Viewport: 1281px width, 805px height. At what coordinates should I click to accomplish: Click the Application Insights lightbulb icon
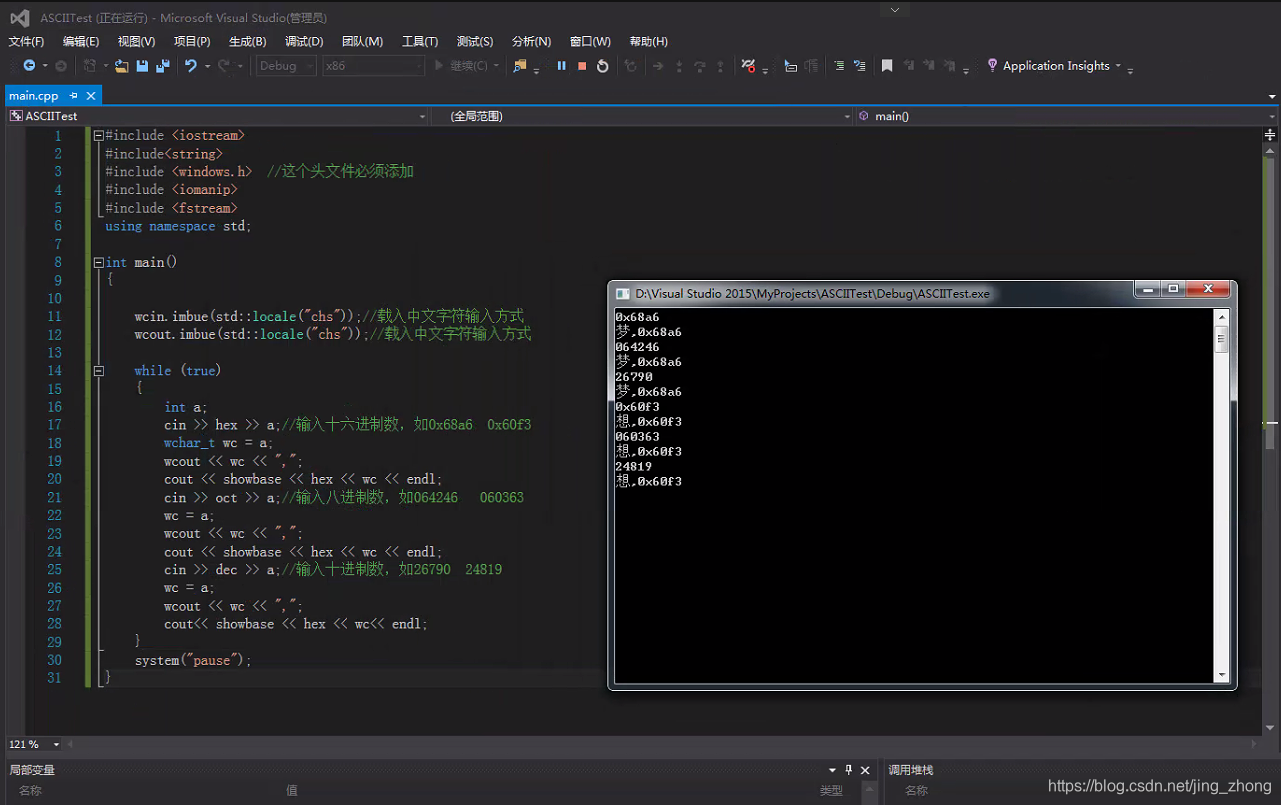coord(992,65)
